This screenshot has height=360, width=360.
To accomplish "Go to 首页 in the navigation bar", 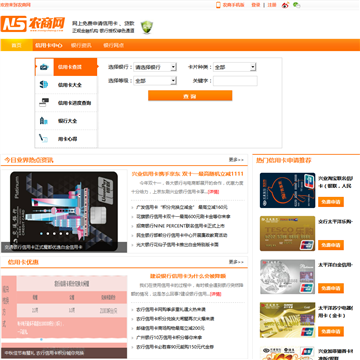I will point(16,45).
